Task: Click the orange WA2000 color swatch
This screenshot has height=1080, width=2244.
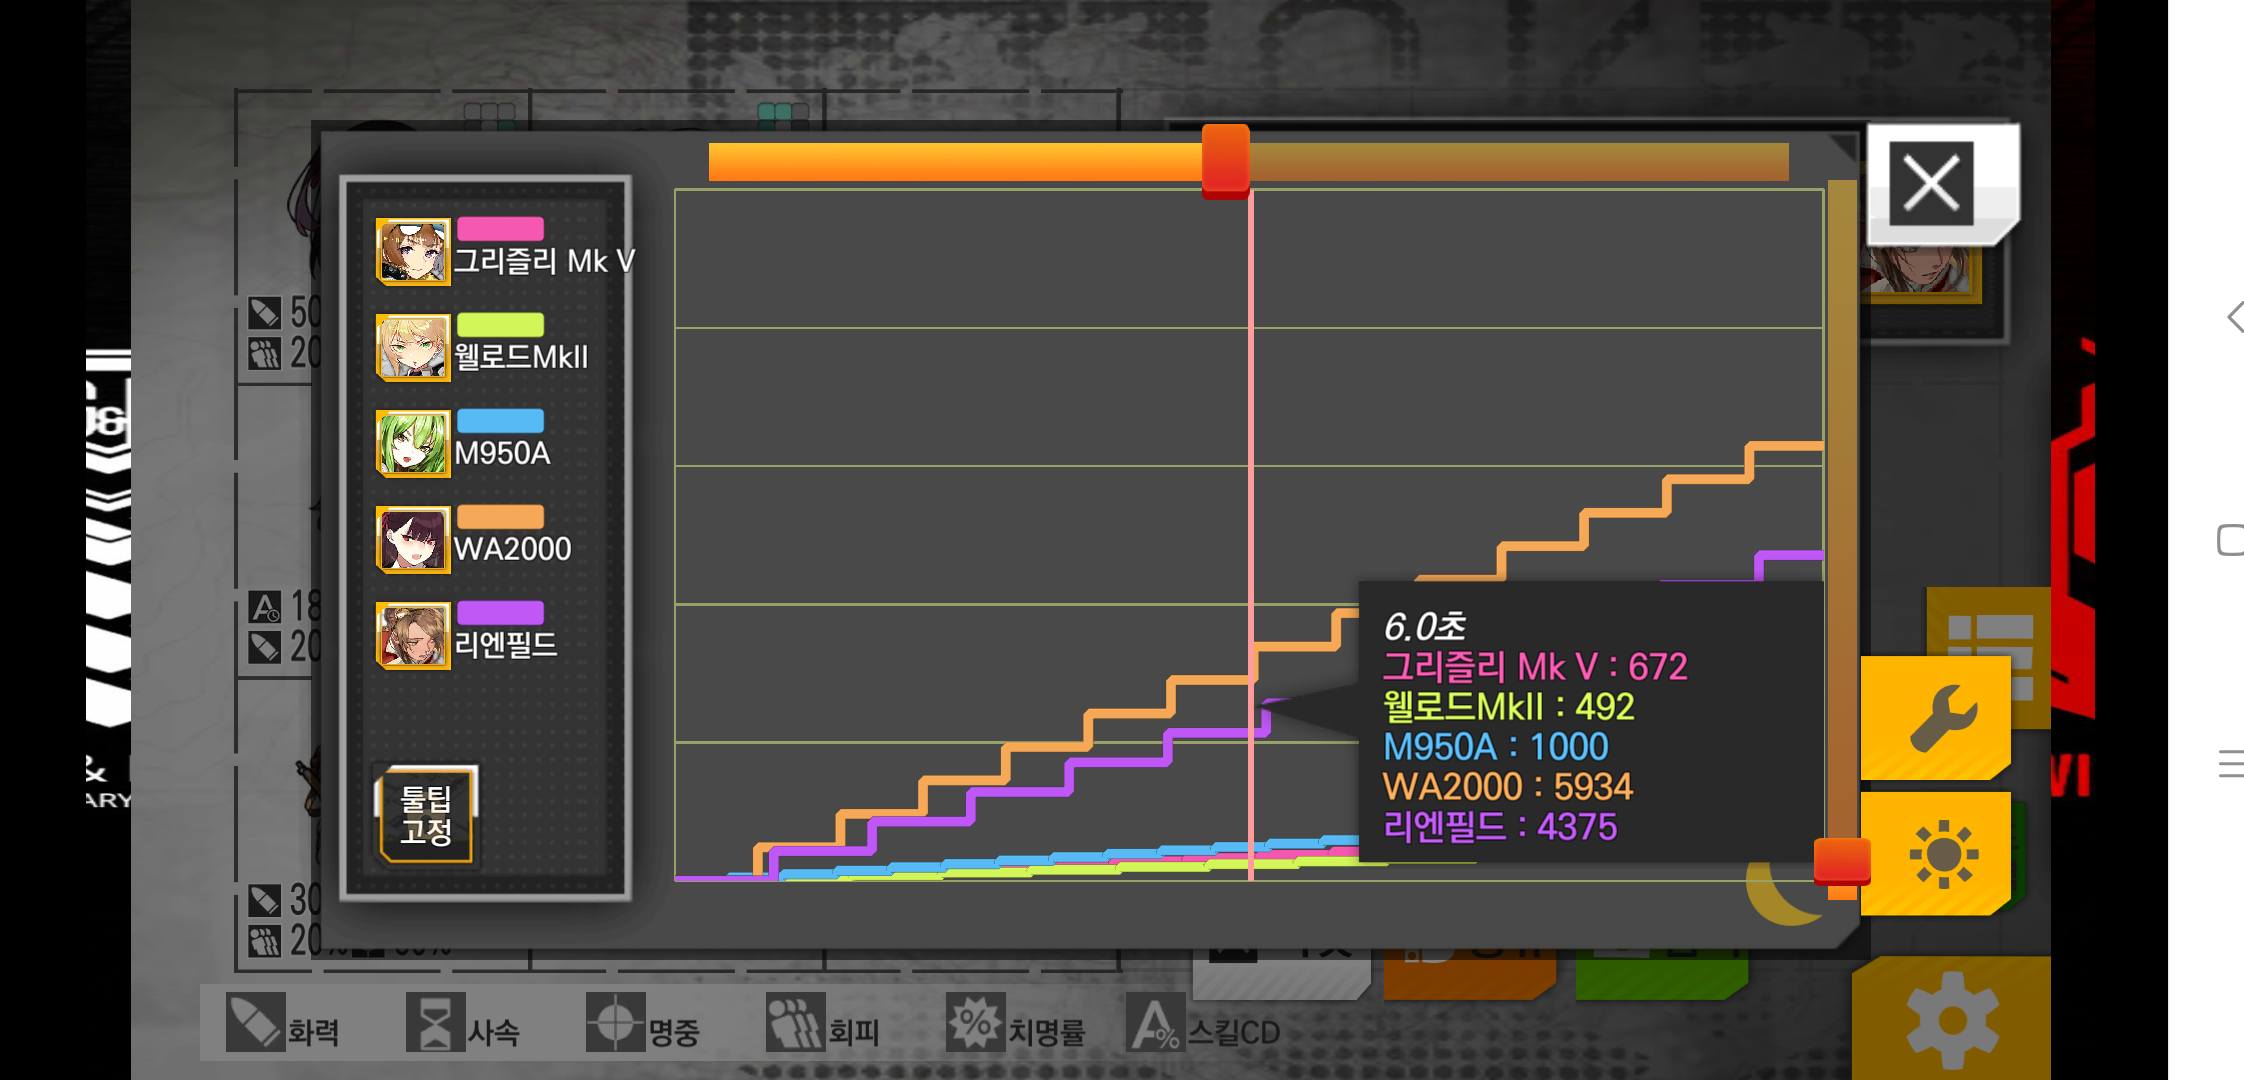Action: [x=500, y=517]
